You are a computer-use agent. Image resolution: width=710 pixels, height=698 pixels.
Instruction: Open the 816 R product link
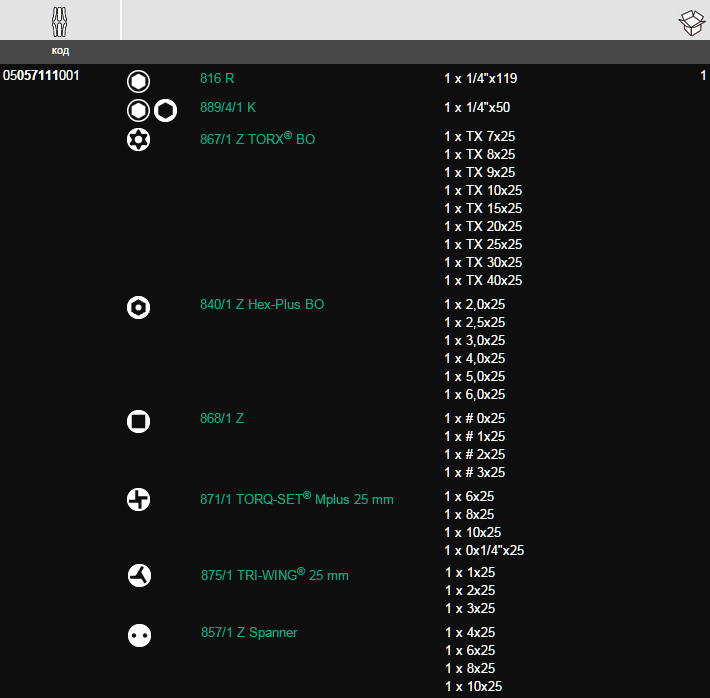[x=217, y=78]
